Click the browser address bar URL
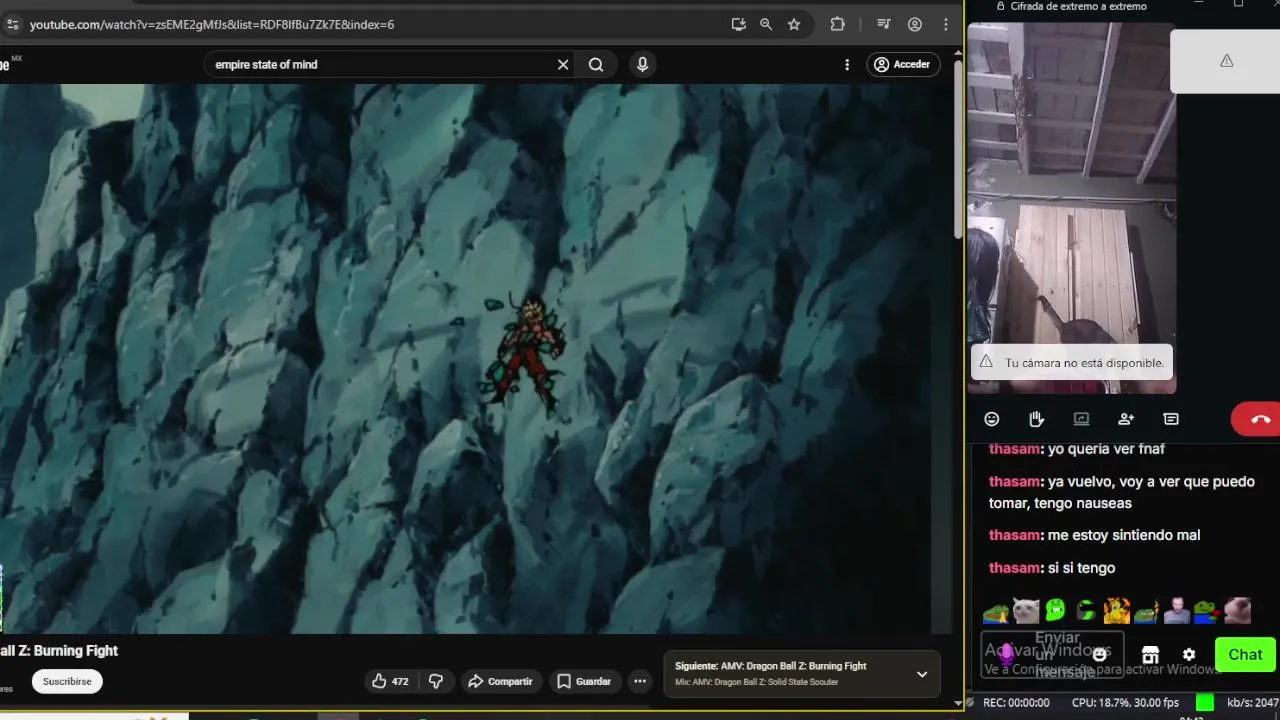Image resolution: width=1280 pixels, height=720 pixels. tap(212, 24)
